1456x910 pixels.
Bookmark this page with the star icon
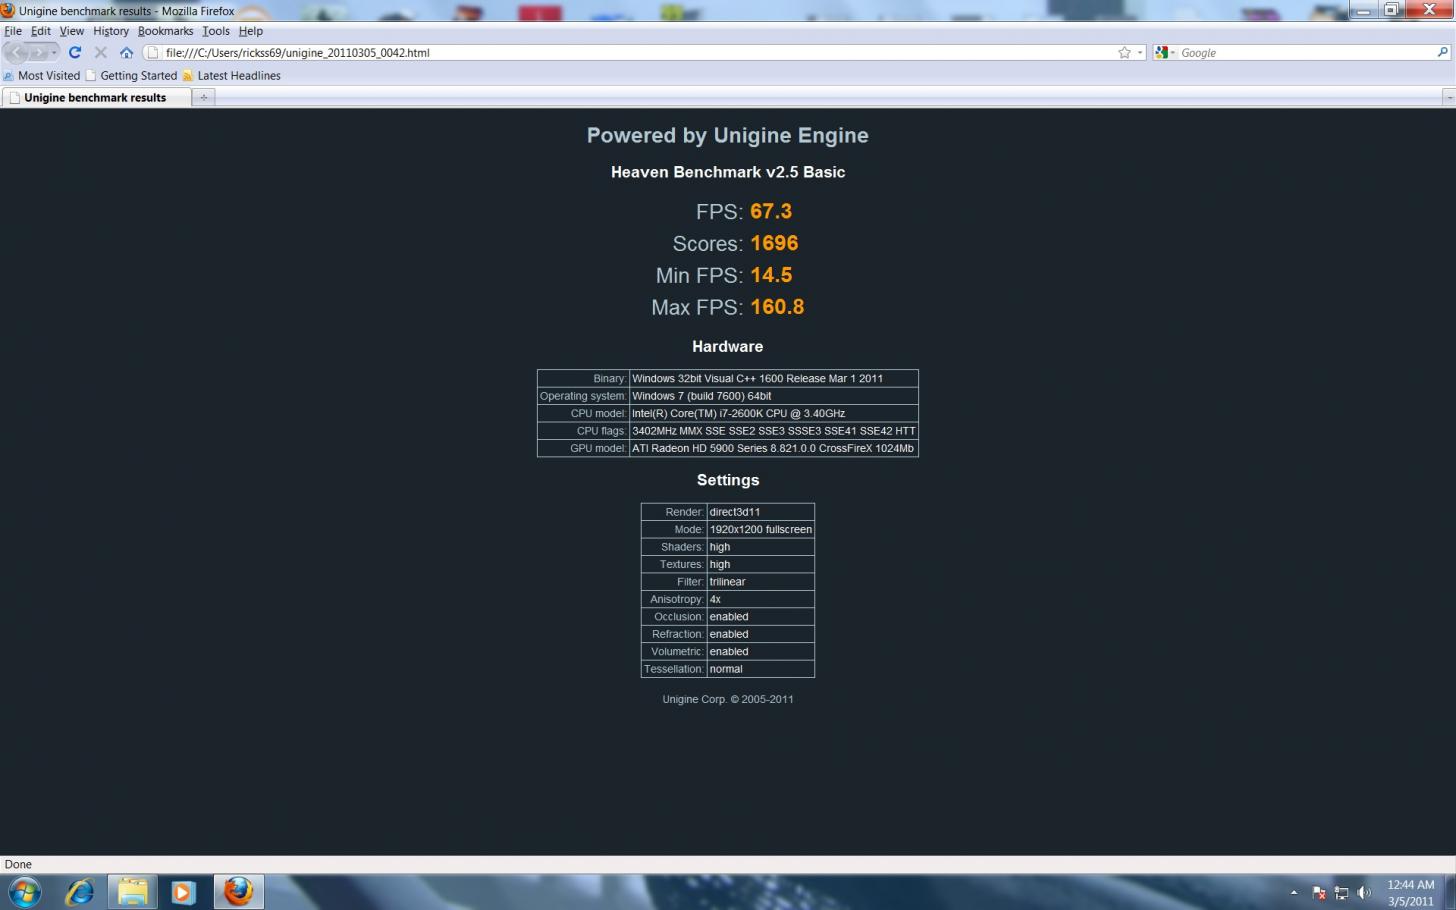1124,53
